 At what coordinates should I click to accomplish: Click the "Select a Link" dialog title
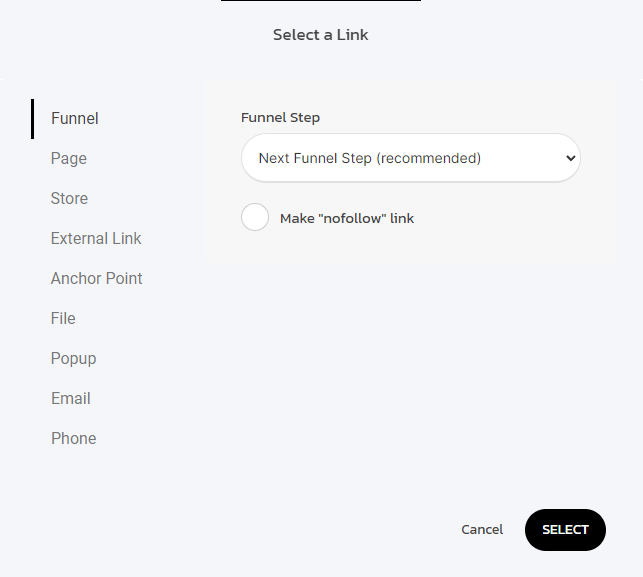click(x=321, y=35)
